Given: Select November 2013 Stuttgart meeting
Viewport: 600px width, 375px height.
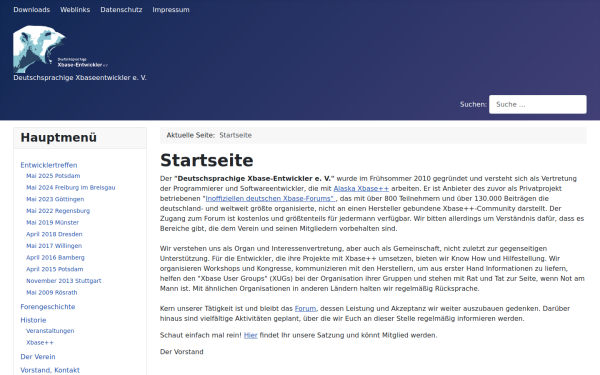Looking at the screenshot, I should click(64, 281).
